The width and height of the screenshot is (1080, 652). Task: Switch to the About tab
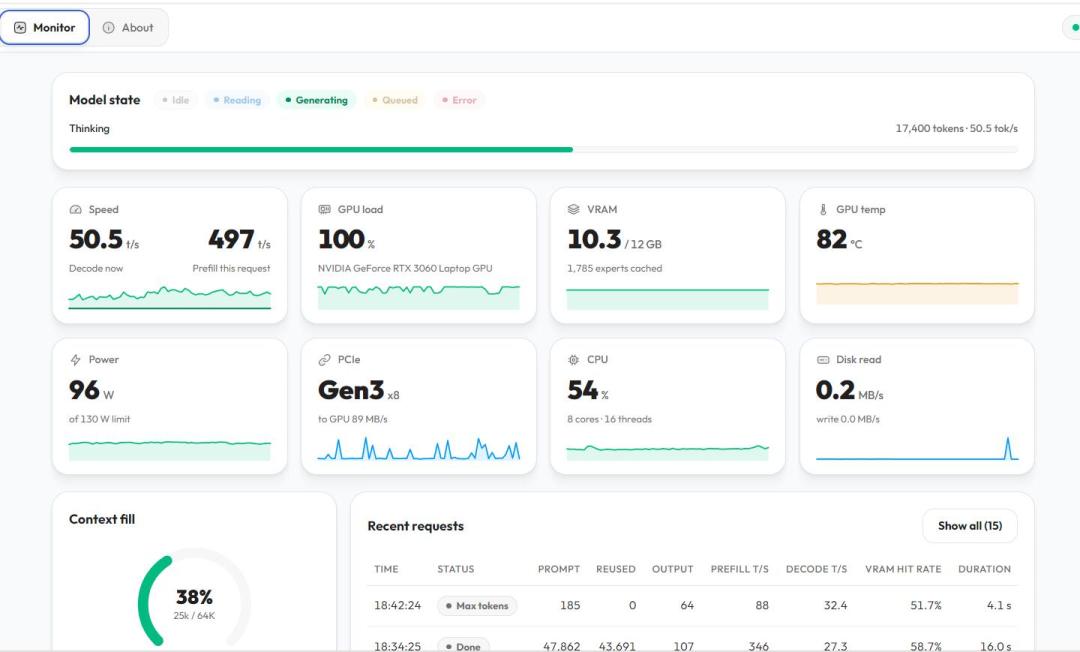(128, 28)
